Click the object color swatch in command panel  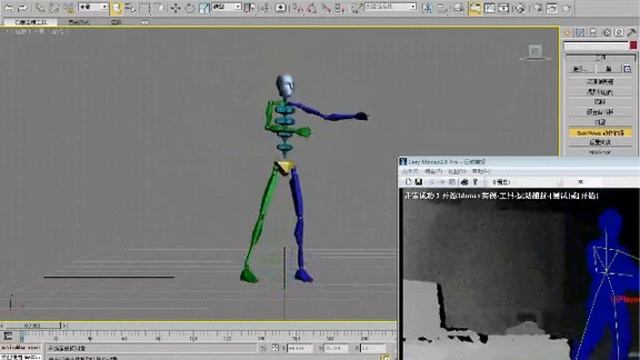point(633,45)
